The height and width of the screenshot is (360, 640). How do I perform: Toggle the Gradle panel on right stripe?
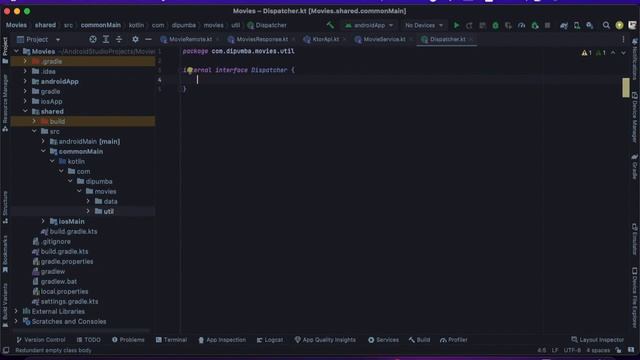[635, 167]
